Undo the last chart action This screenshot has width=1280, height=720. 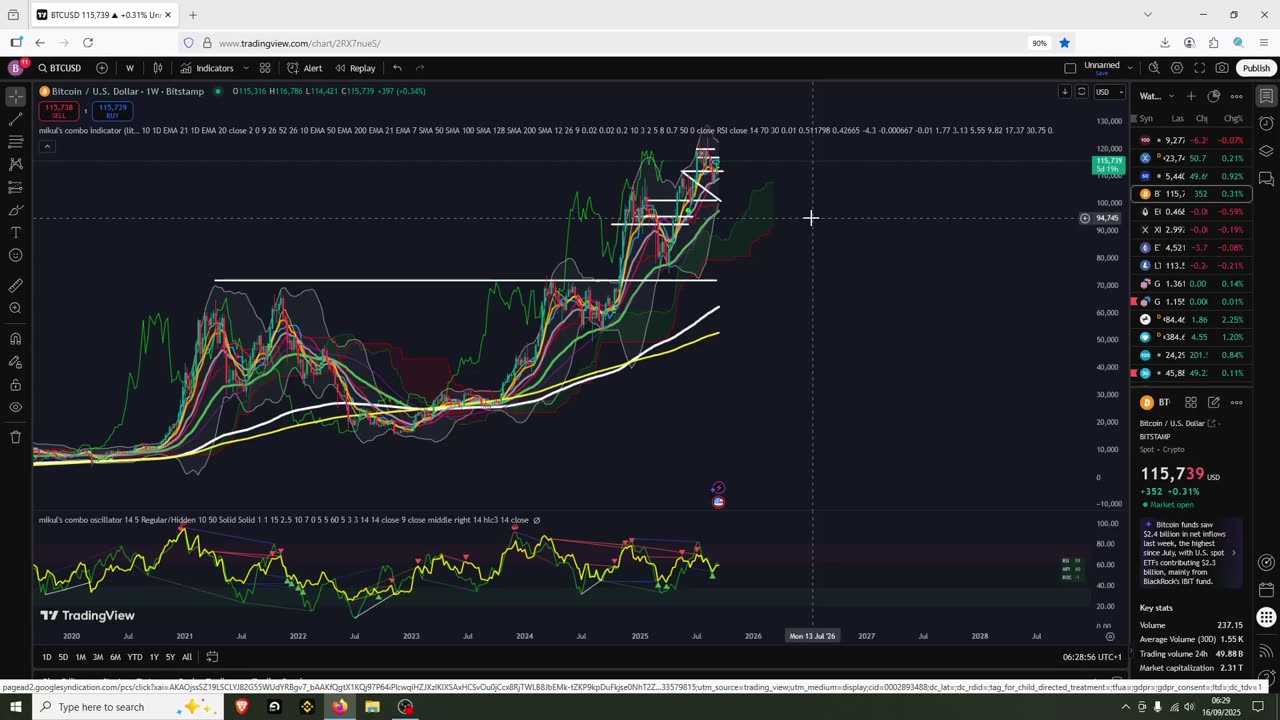point(397,68)
